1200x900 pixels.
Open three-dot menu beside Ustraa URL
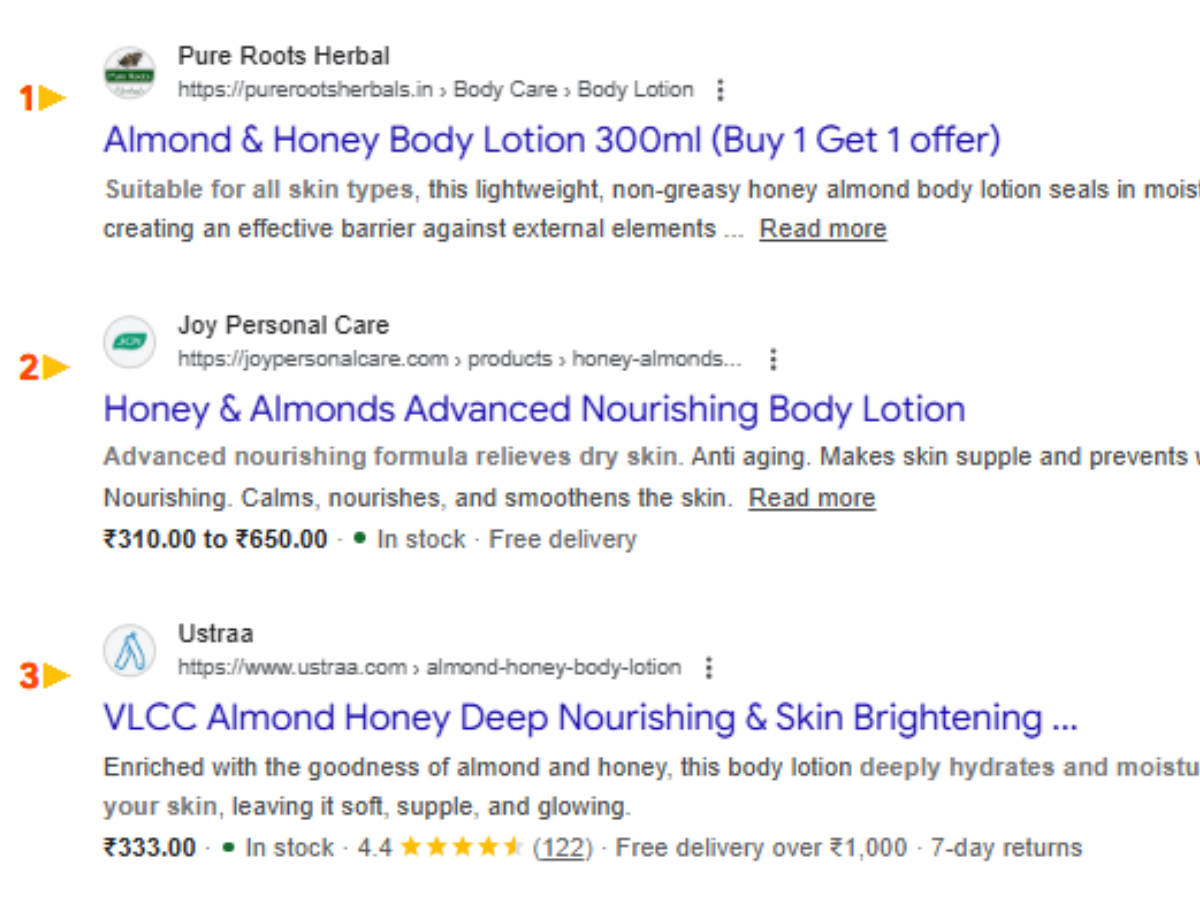tap(708, 667)
